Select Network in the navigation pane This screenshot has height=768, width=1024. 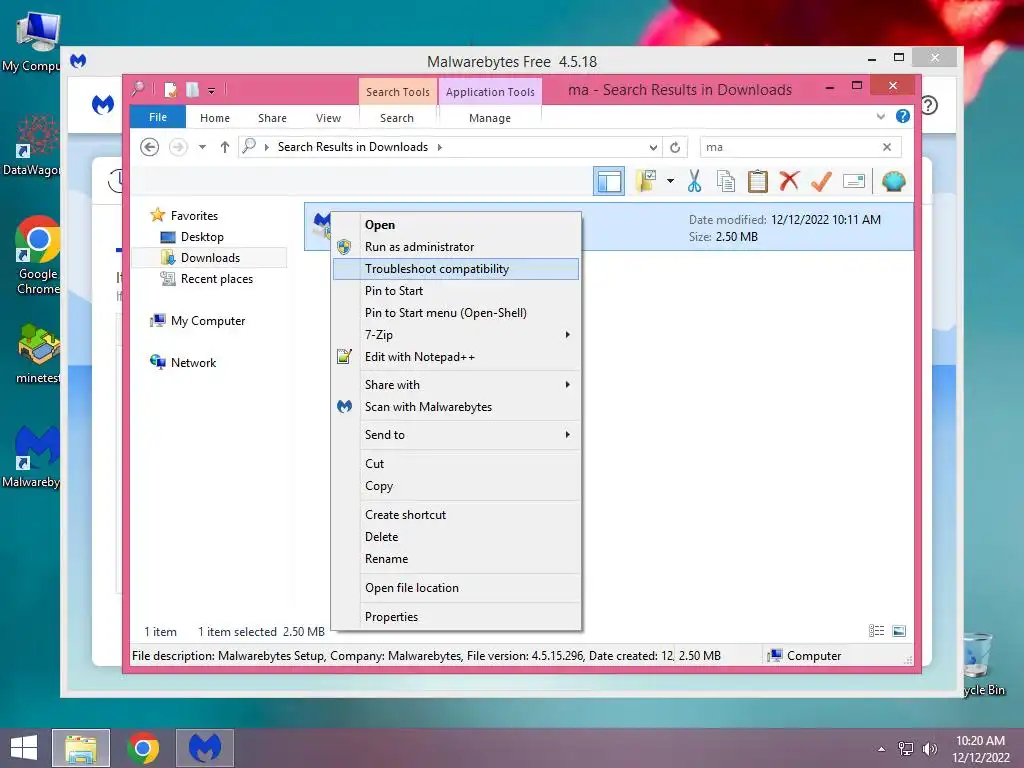point(184,362)
